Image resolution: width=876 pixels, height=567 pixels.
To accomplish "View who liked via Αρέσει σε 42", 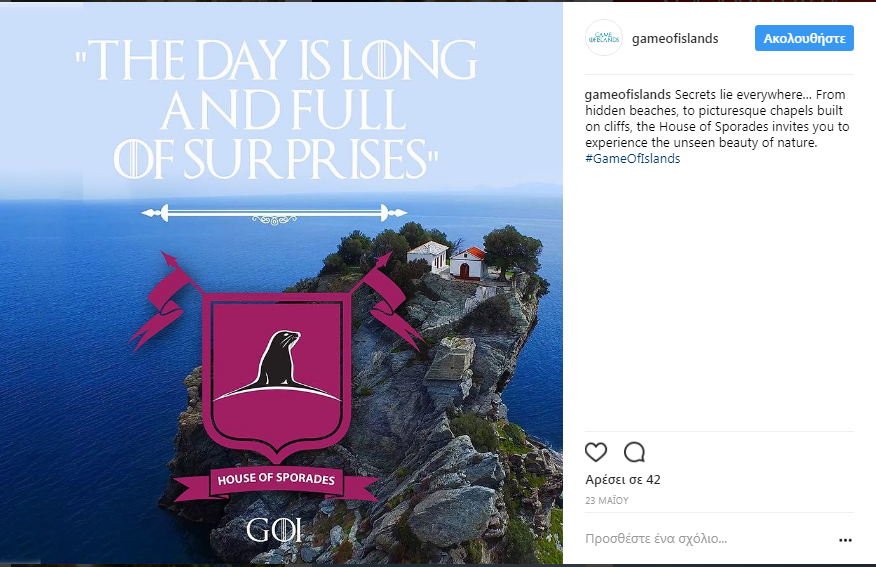I will tap(622, 480).
